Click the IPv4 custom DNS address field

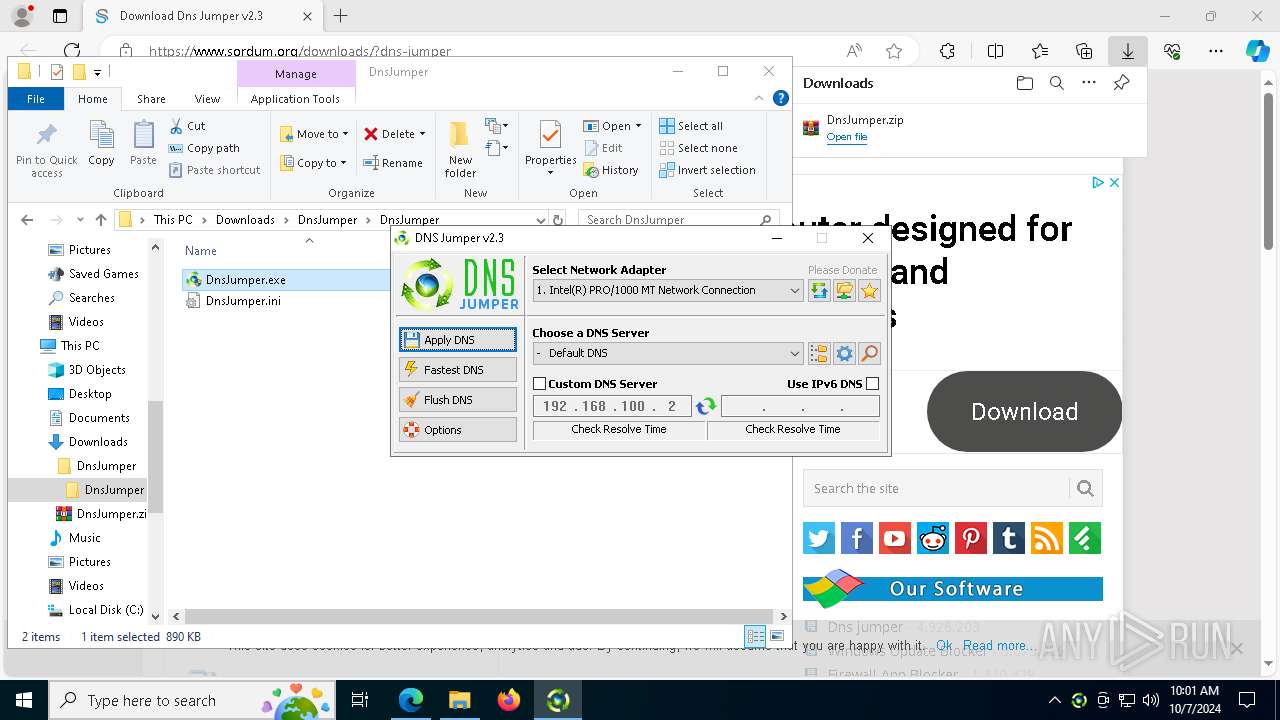coord(612,406)
